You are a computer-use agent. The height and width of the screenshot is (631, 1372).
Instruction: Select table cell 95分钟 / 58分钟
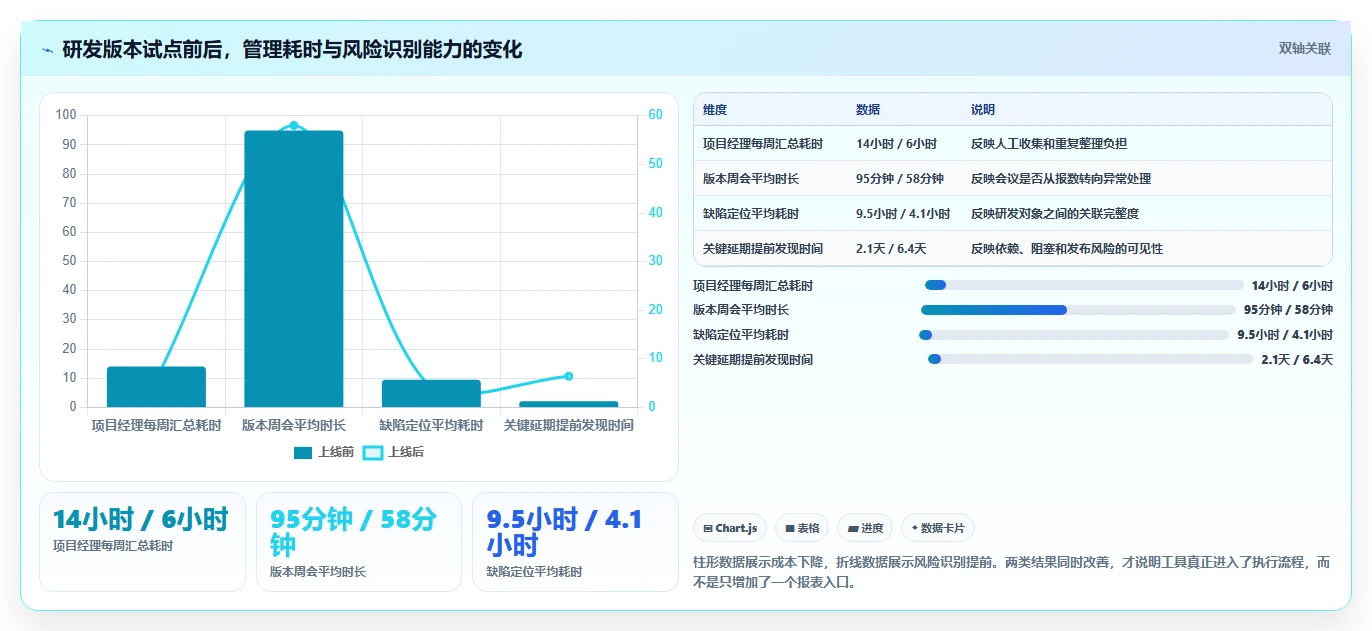(x=900, y=179)
